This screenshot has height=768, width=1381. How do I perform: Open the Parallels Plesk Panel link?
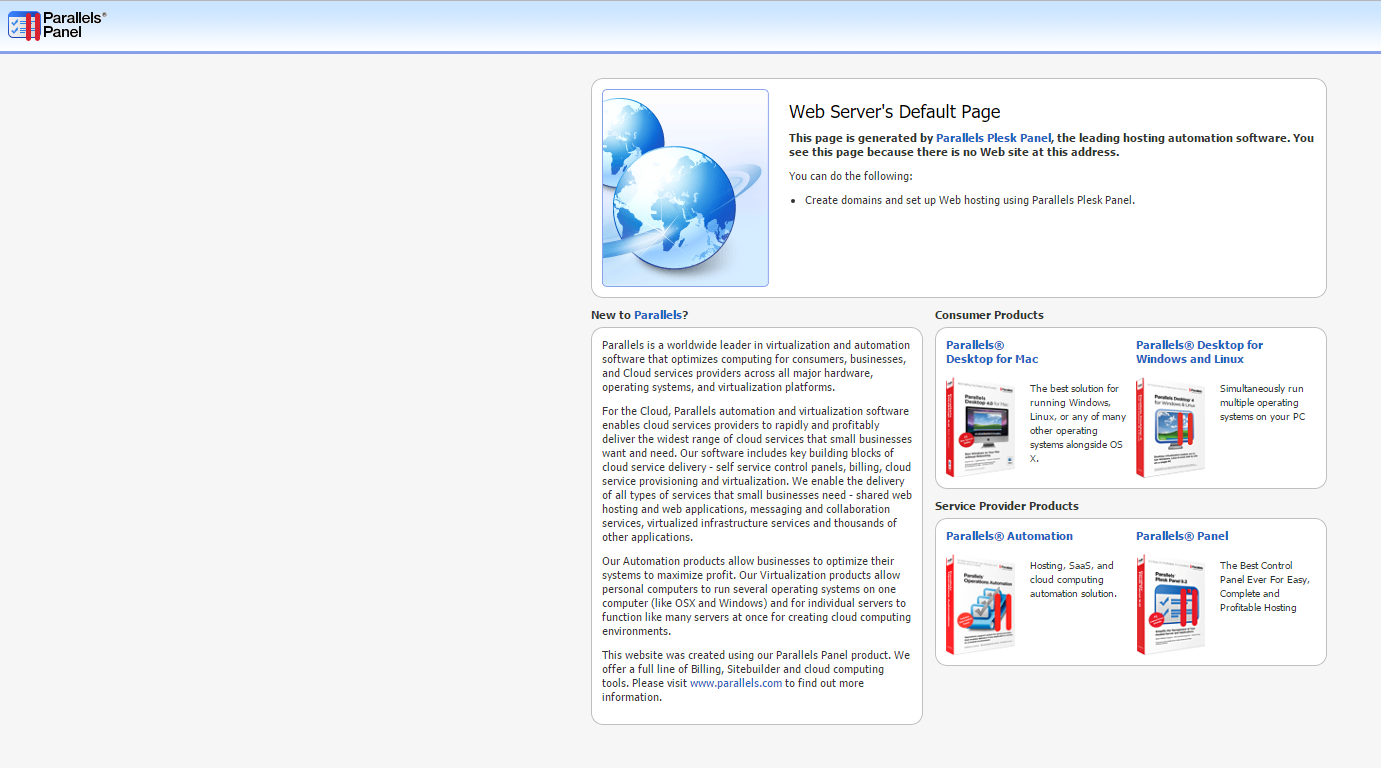tap(993, 138)
